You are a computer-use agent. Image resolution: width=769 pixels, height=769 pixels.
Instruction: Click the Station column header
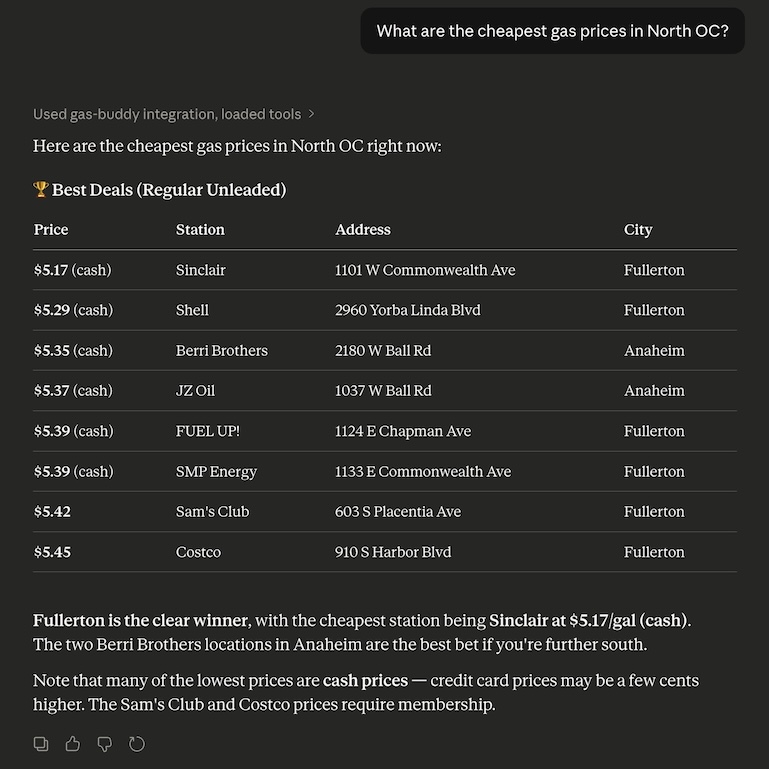click(x=200, y=230)
